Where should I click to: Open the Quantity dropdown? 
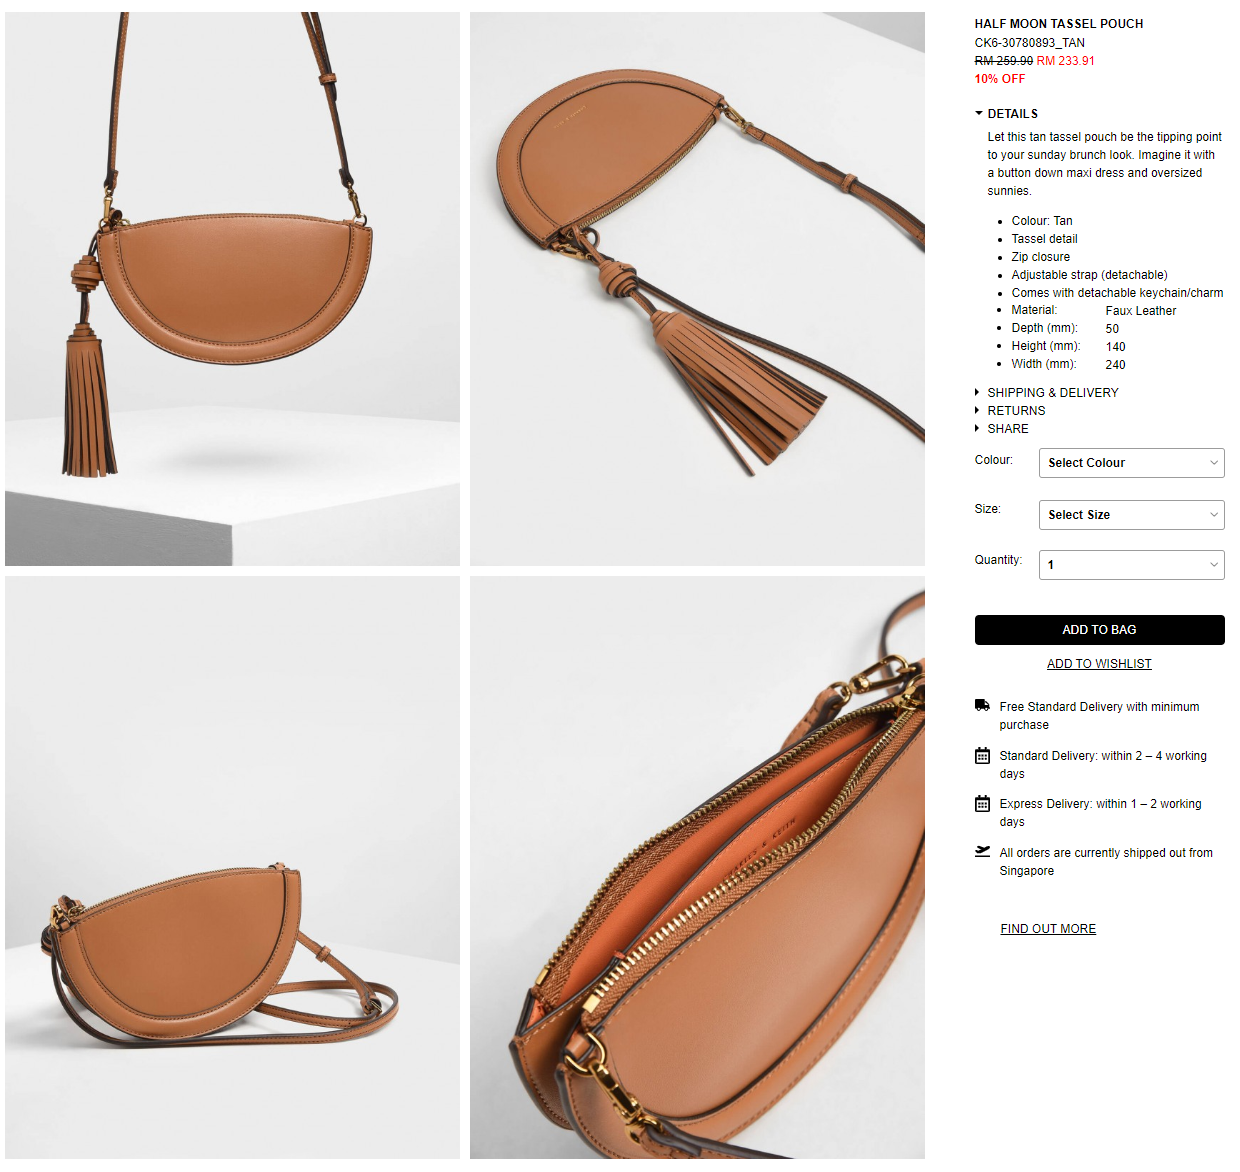point(1132,565)
